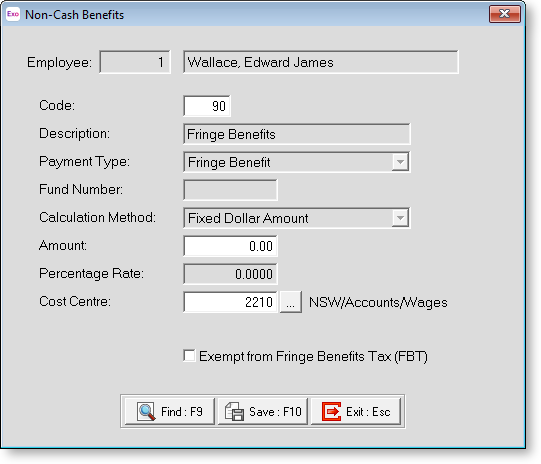This screenshot has height=464, width=541.
Task: Click the Find : F9 button label
Action: coord(182,412)
